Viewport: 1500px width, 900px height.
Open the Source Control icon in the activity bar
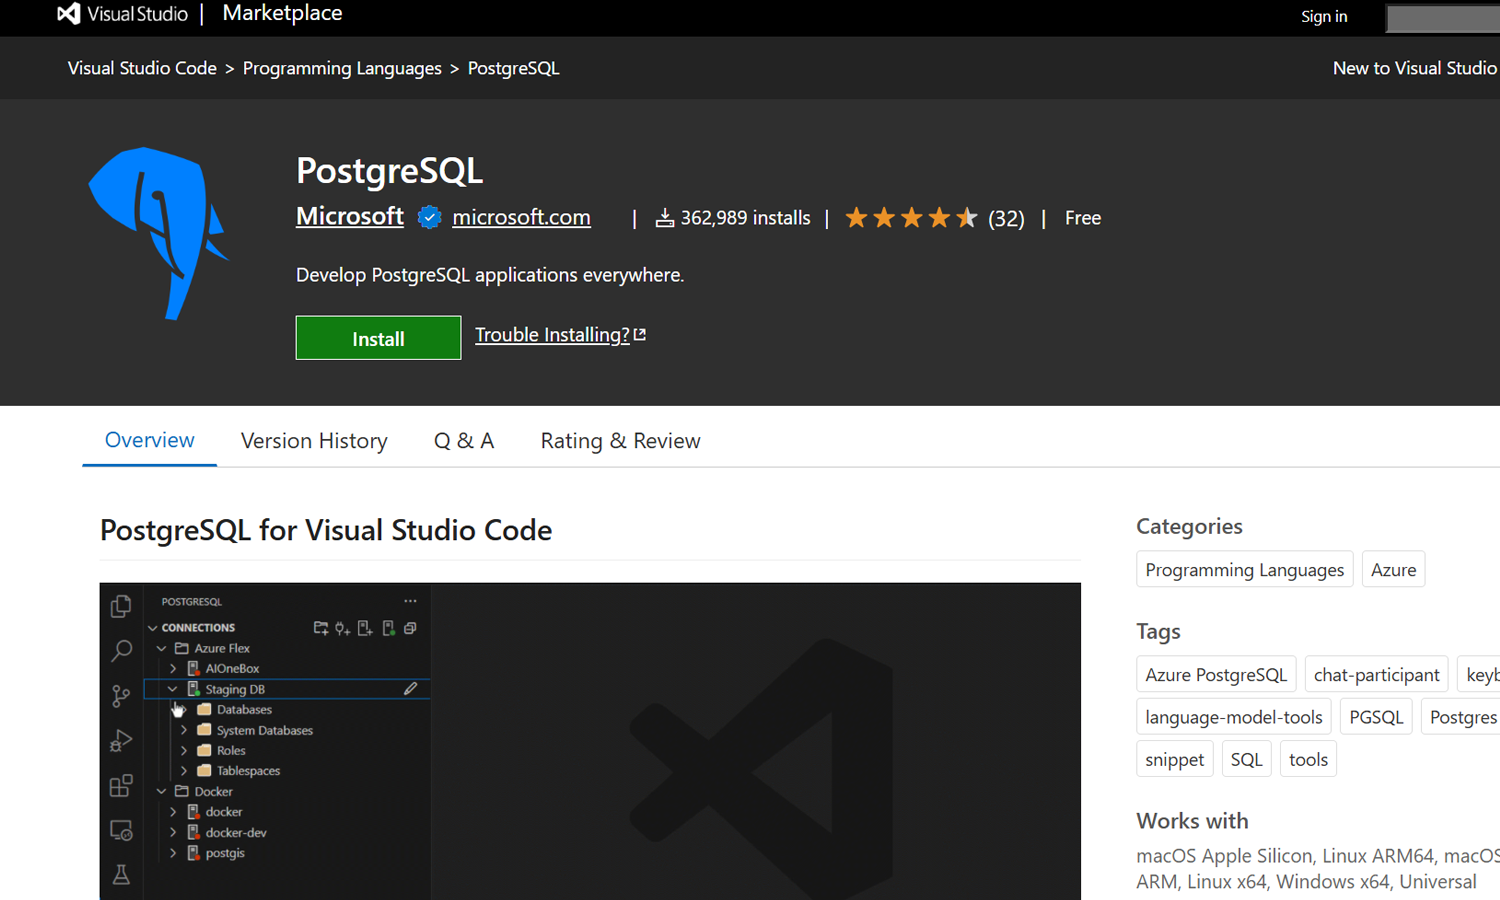coord(121,696)
